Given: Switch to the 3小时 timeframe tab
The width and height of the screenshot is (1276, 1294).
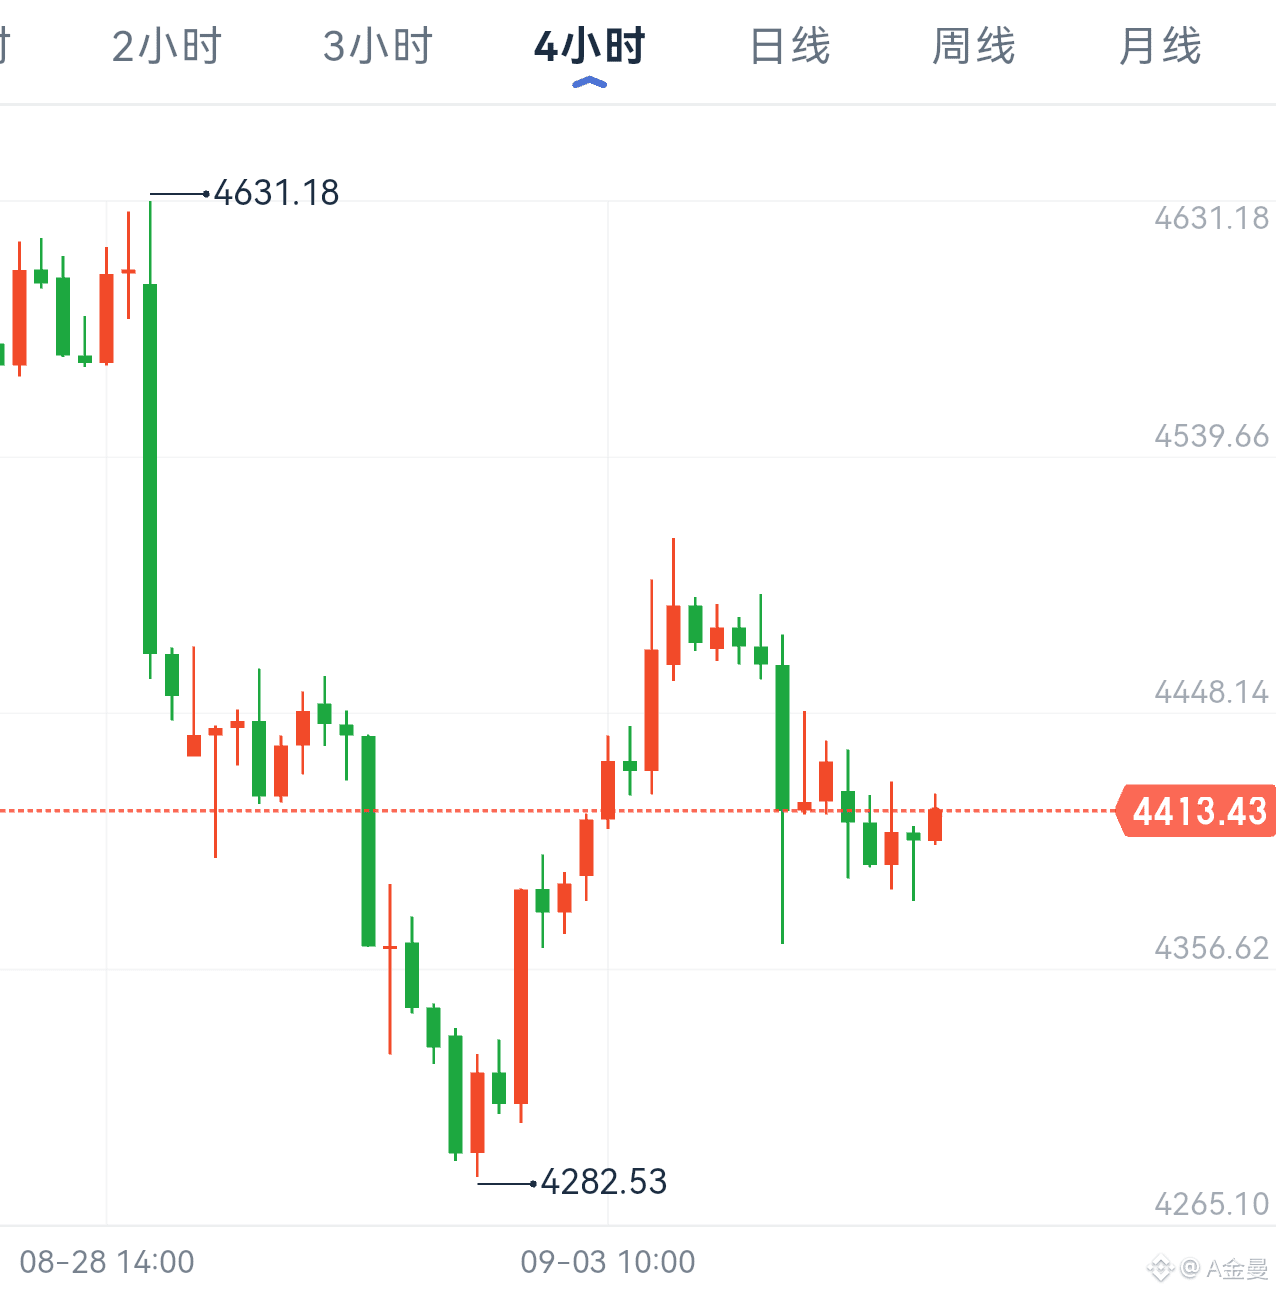Looking at the screenshot, I should click(378, 47).
